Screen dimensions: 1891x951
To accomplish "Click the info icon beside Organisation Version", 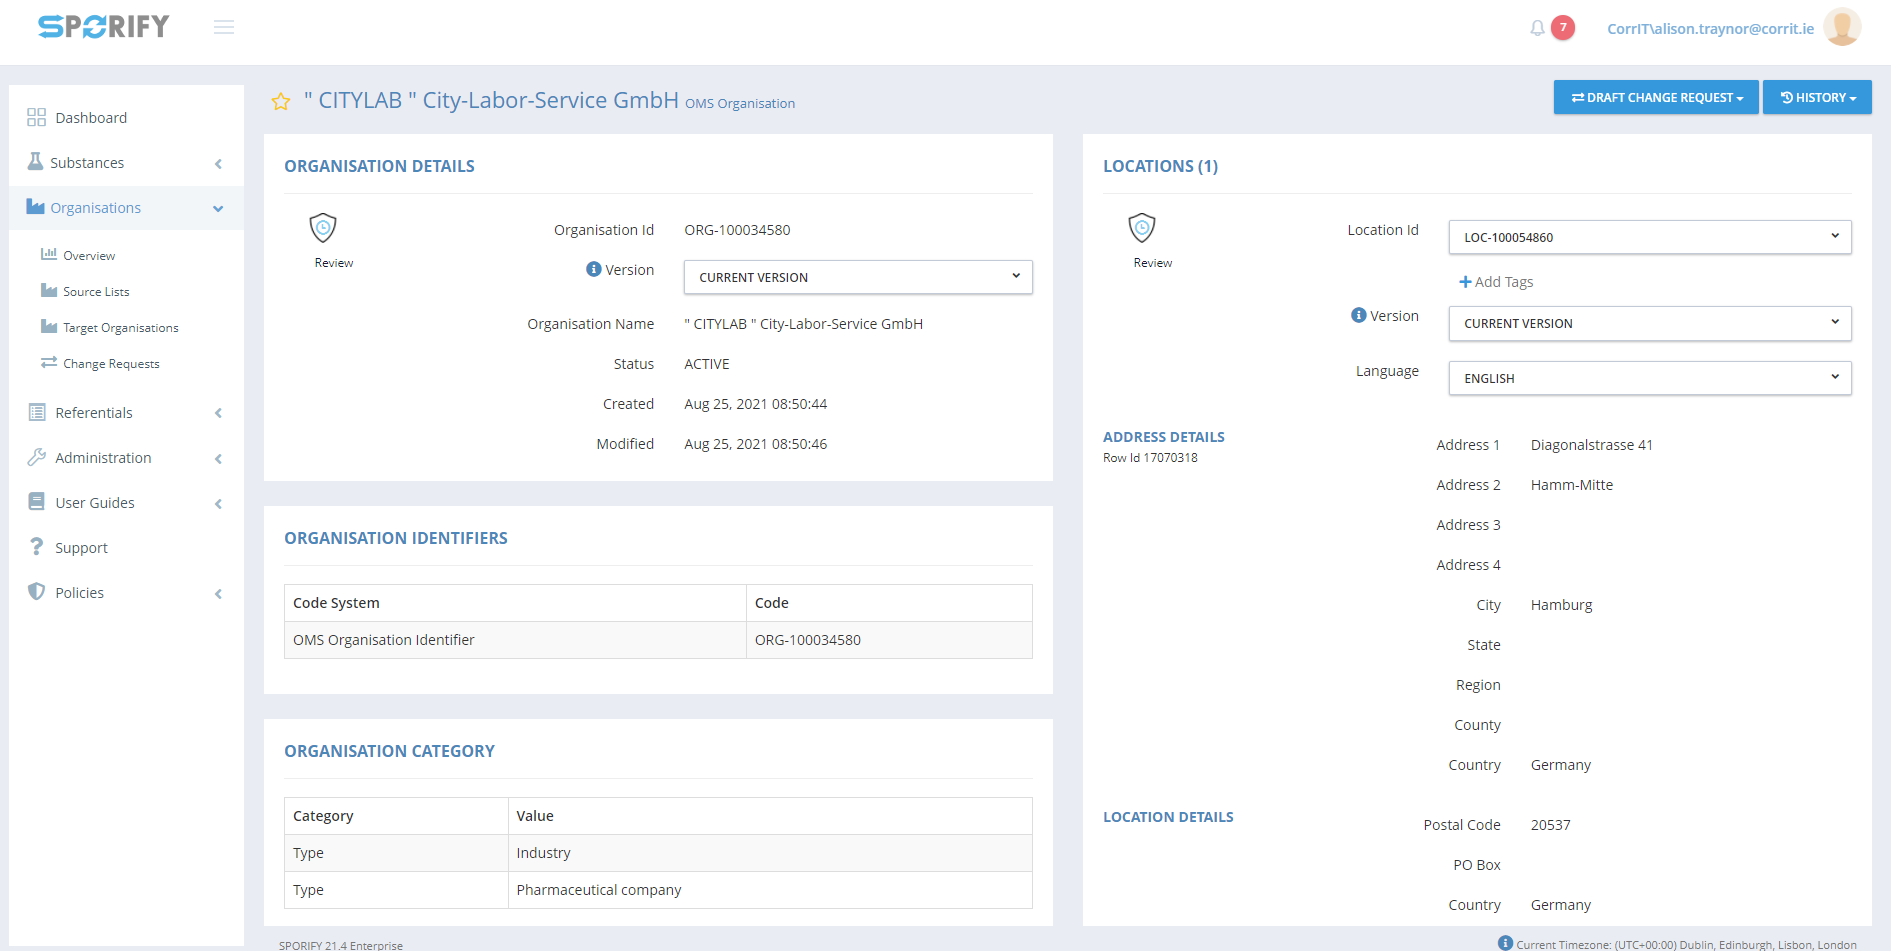I will coord(593,269).
